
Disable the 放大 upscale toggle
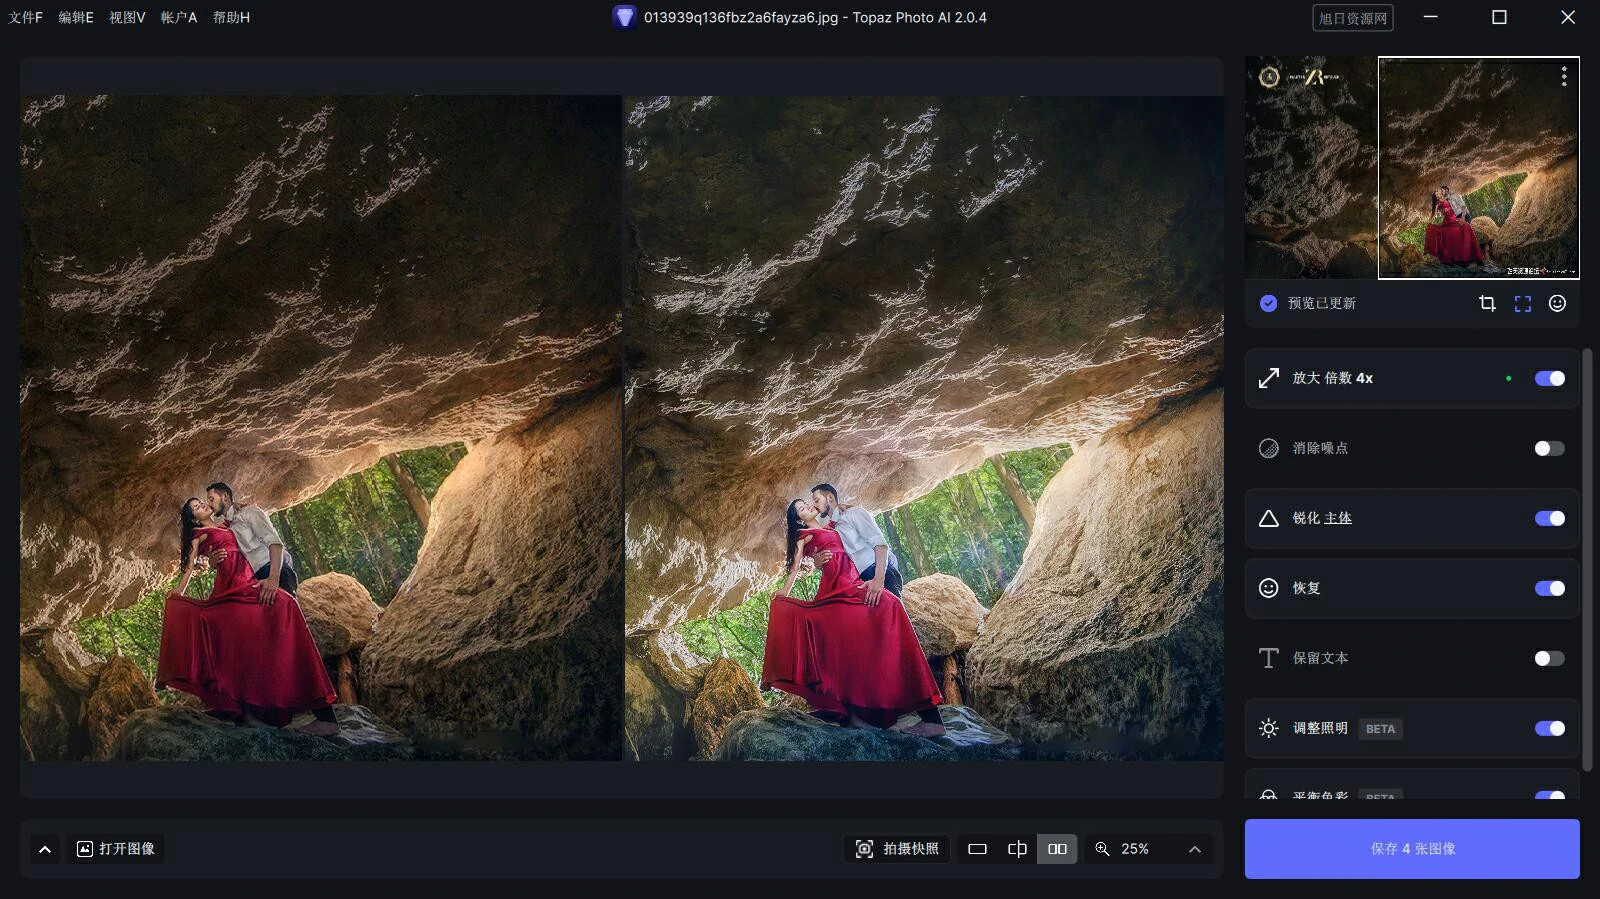pyautogui.click(x=1549, y=378)
